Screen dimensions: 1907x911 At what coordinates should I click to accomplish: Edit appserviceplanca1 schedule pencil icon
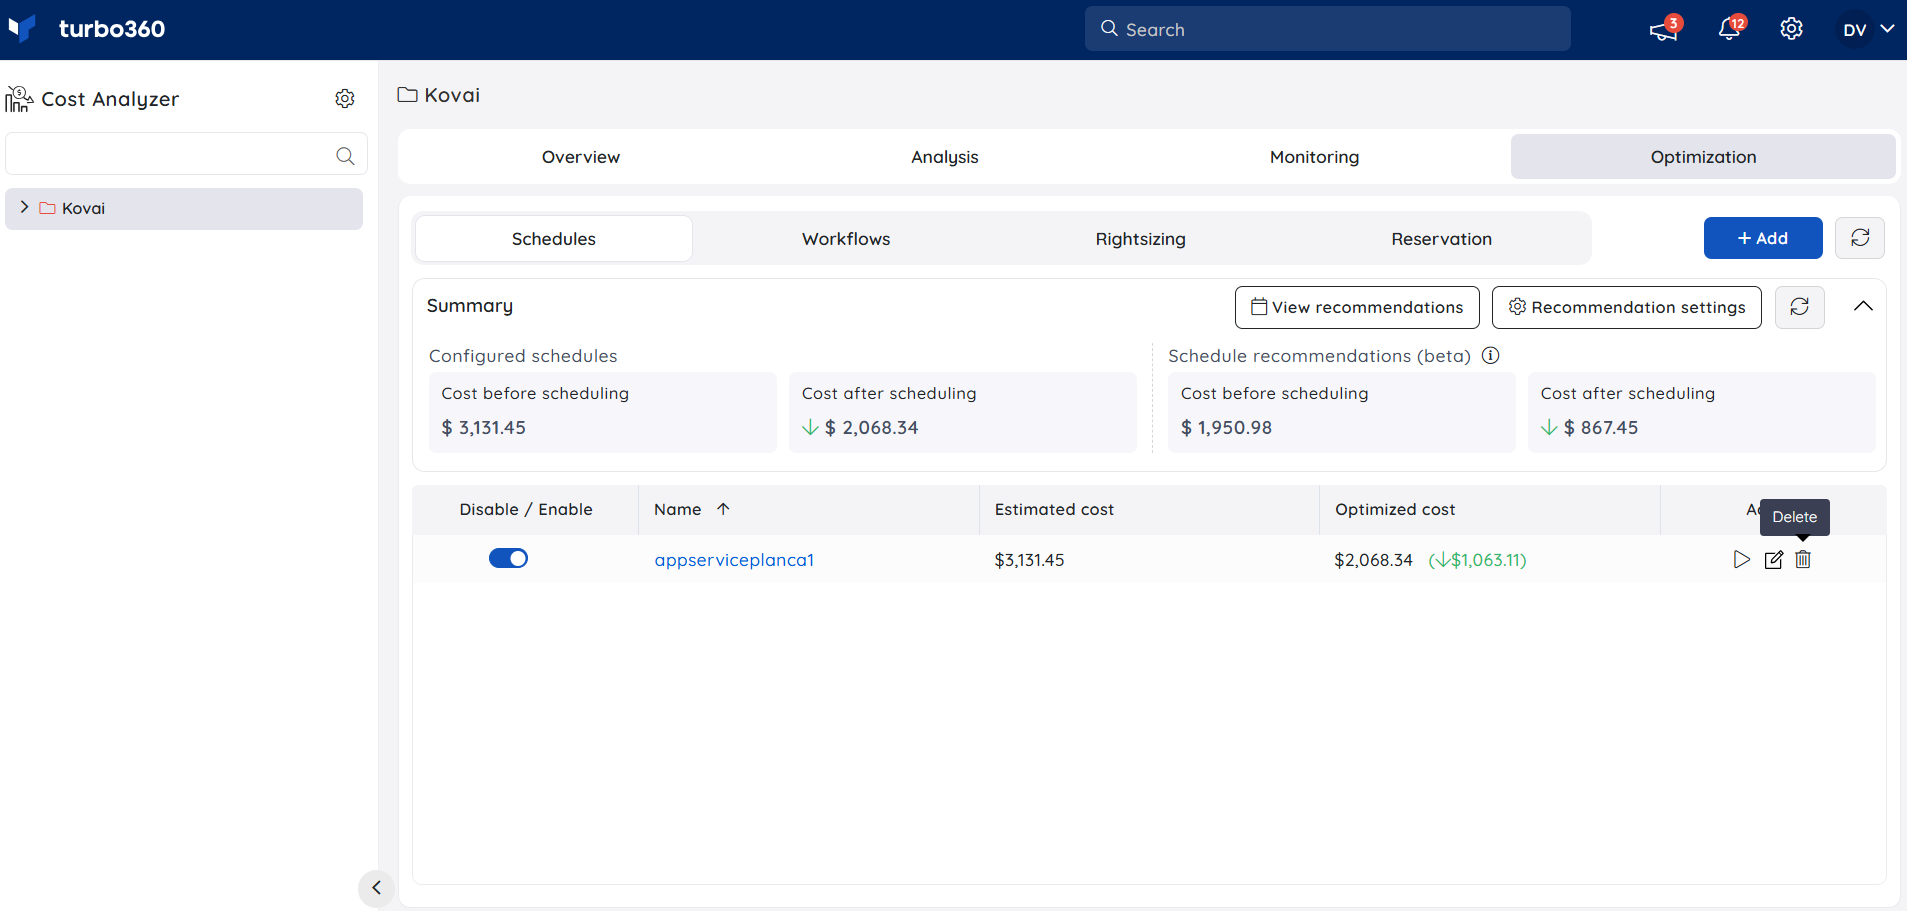[1773, 559]
